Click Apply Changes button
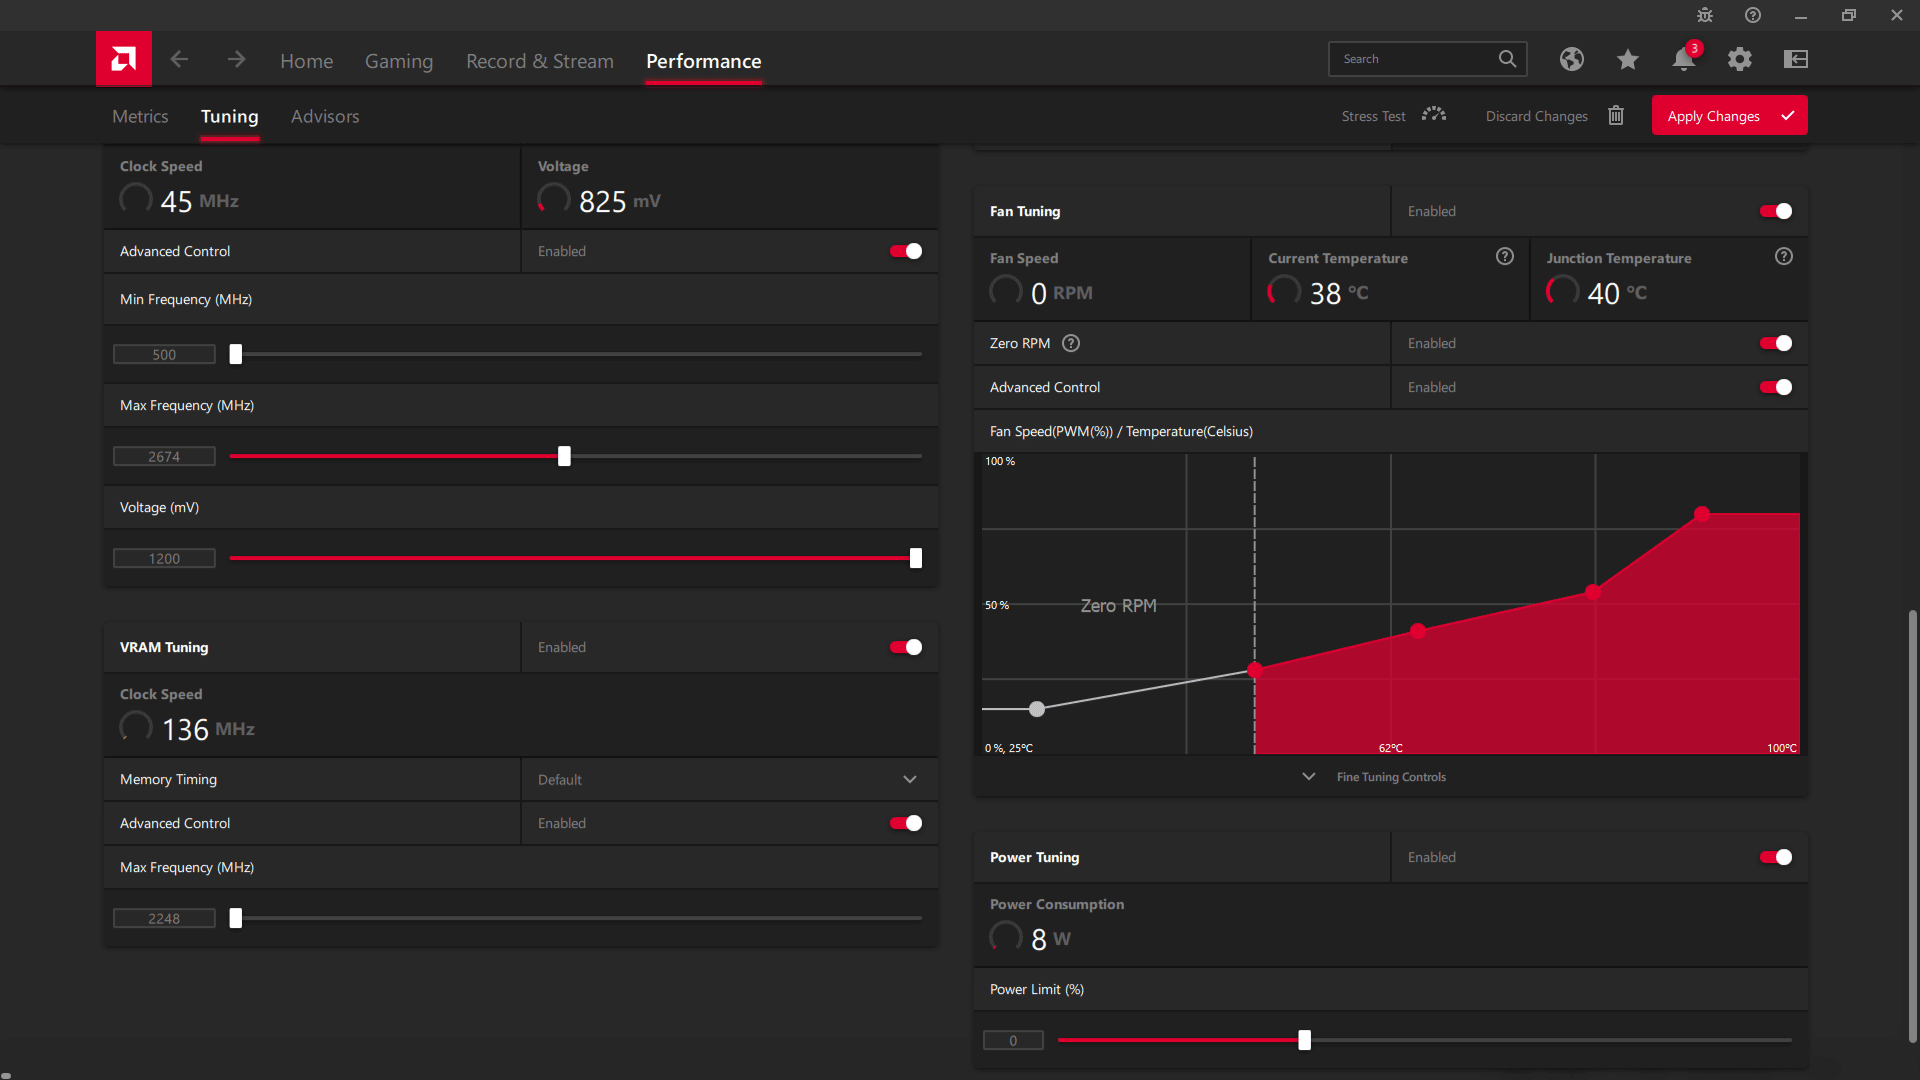This screenshot has height=1080, width=1920. (x=1729, y=115)
